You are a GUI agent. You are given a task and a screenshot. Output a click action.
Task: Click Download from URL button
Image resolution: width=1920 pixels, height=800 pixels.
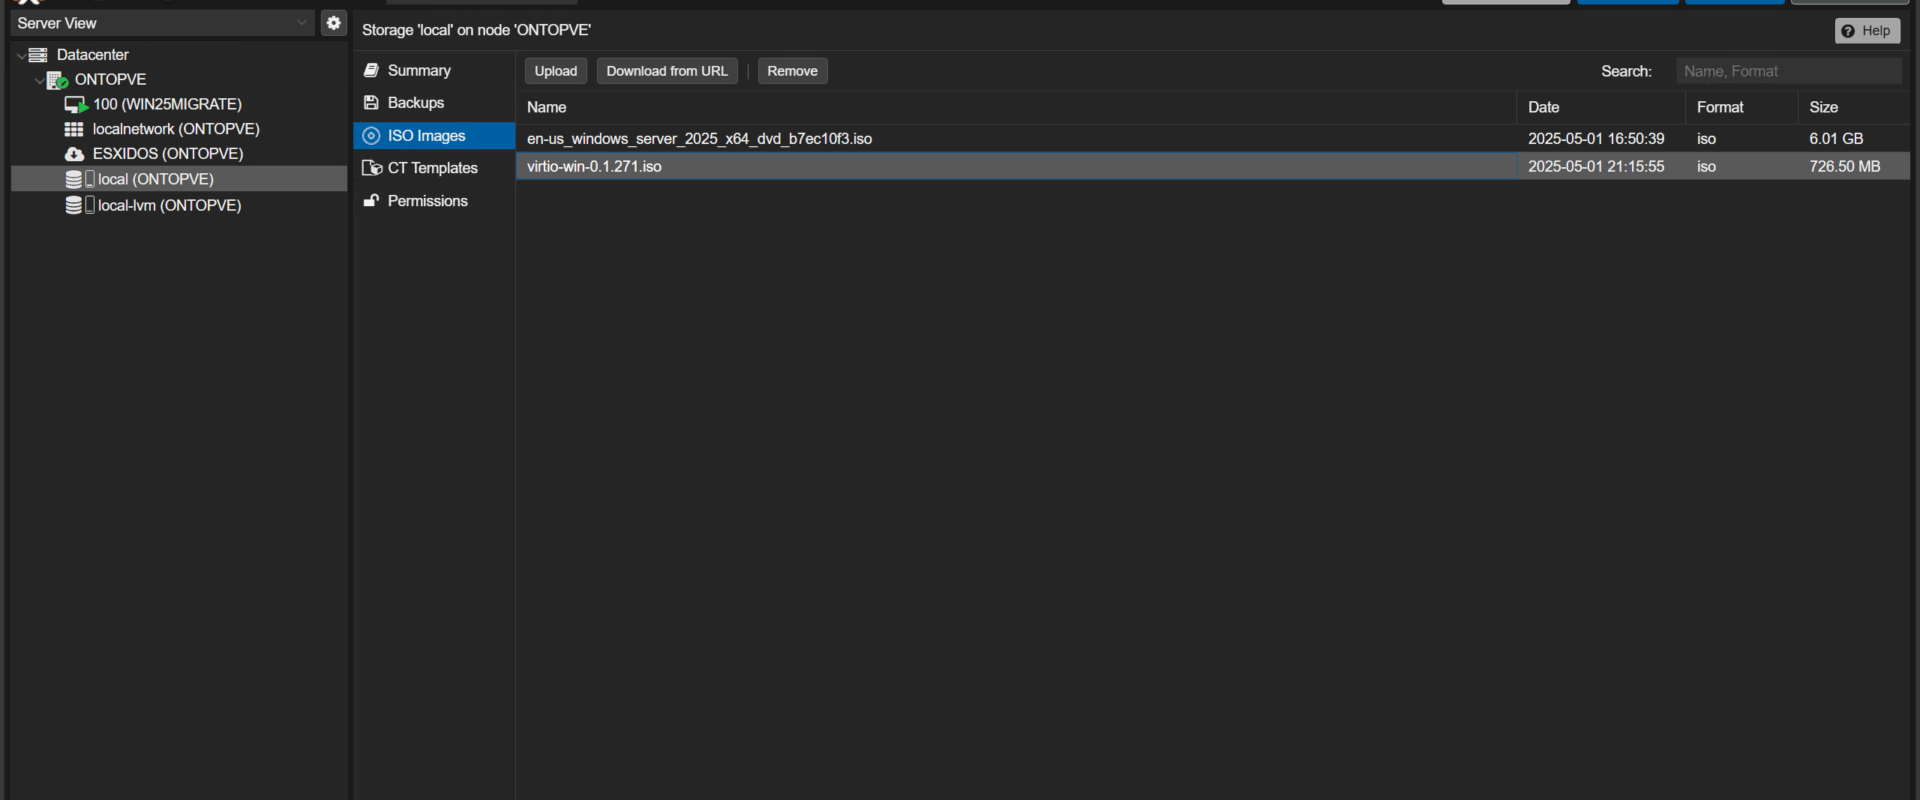pos(667,71)
